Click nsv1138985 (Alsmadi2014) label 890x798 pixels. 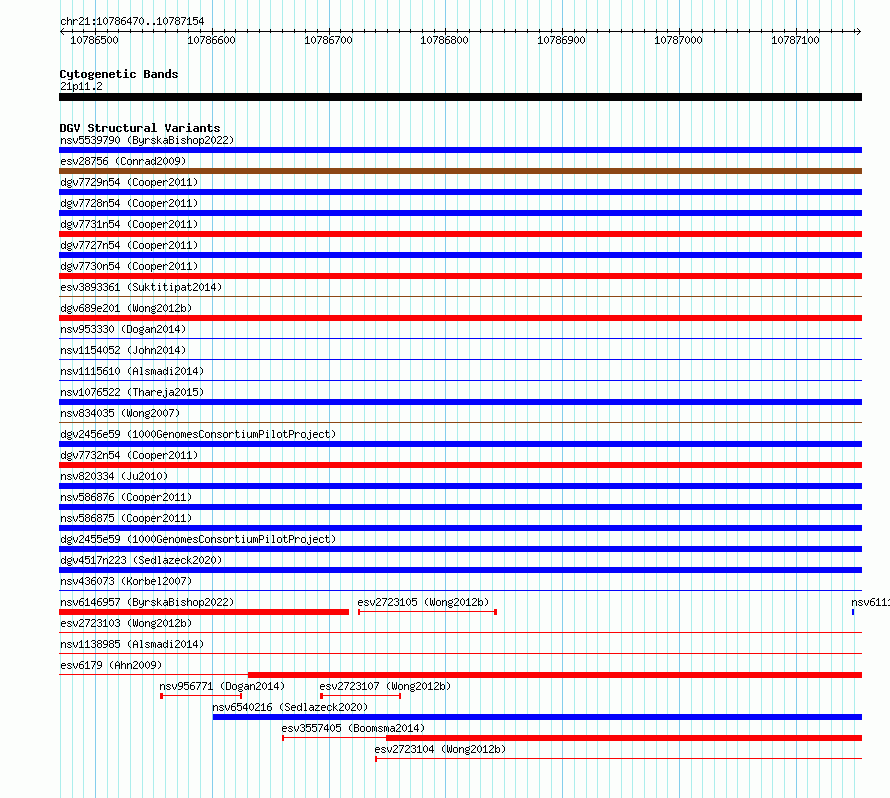132,644
